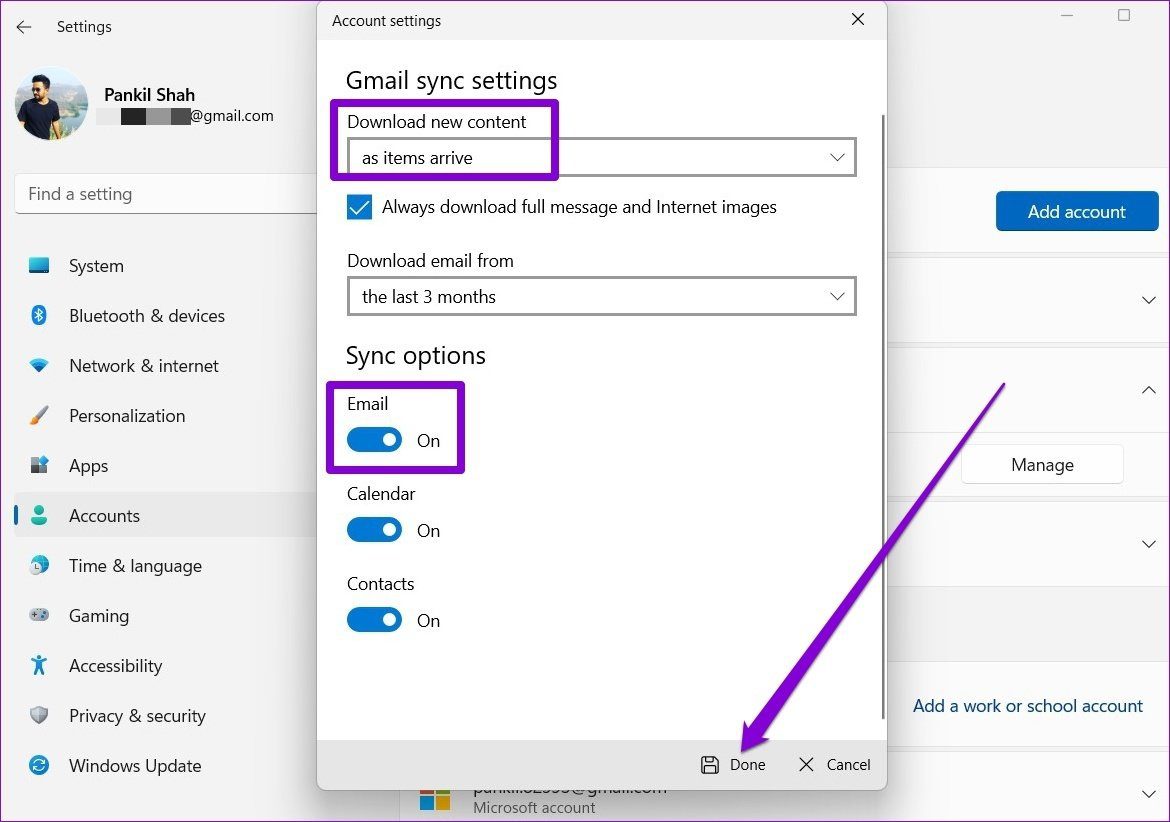Open the Download new content dropdown
Viewport: 1170px width, 822px height.
[x=601, y=157]
